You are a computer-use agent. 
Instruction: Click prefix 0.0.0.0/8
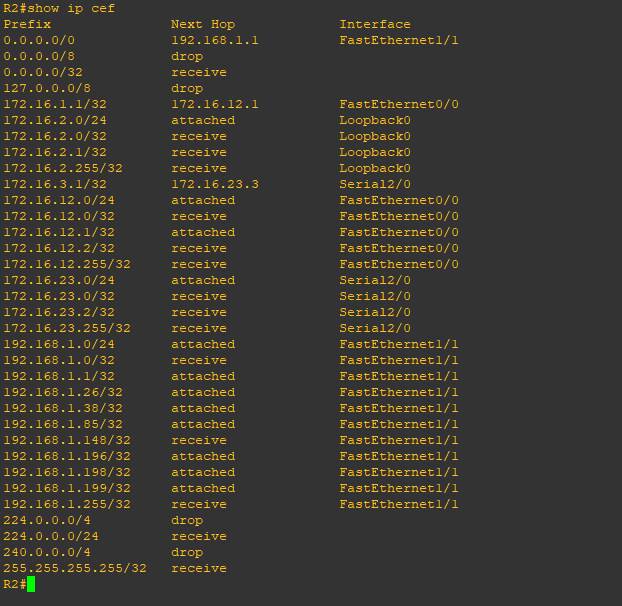tap(39, 56)
